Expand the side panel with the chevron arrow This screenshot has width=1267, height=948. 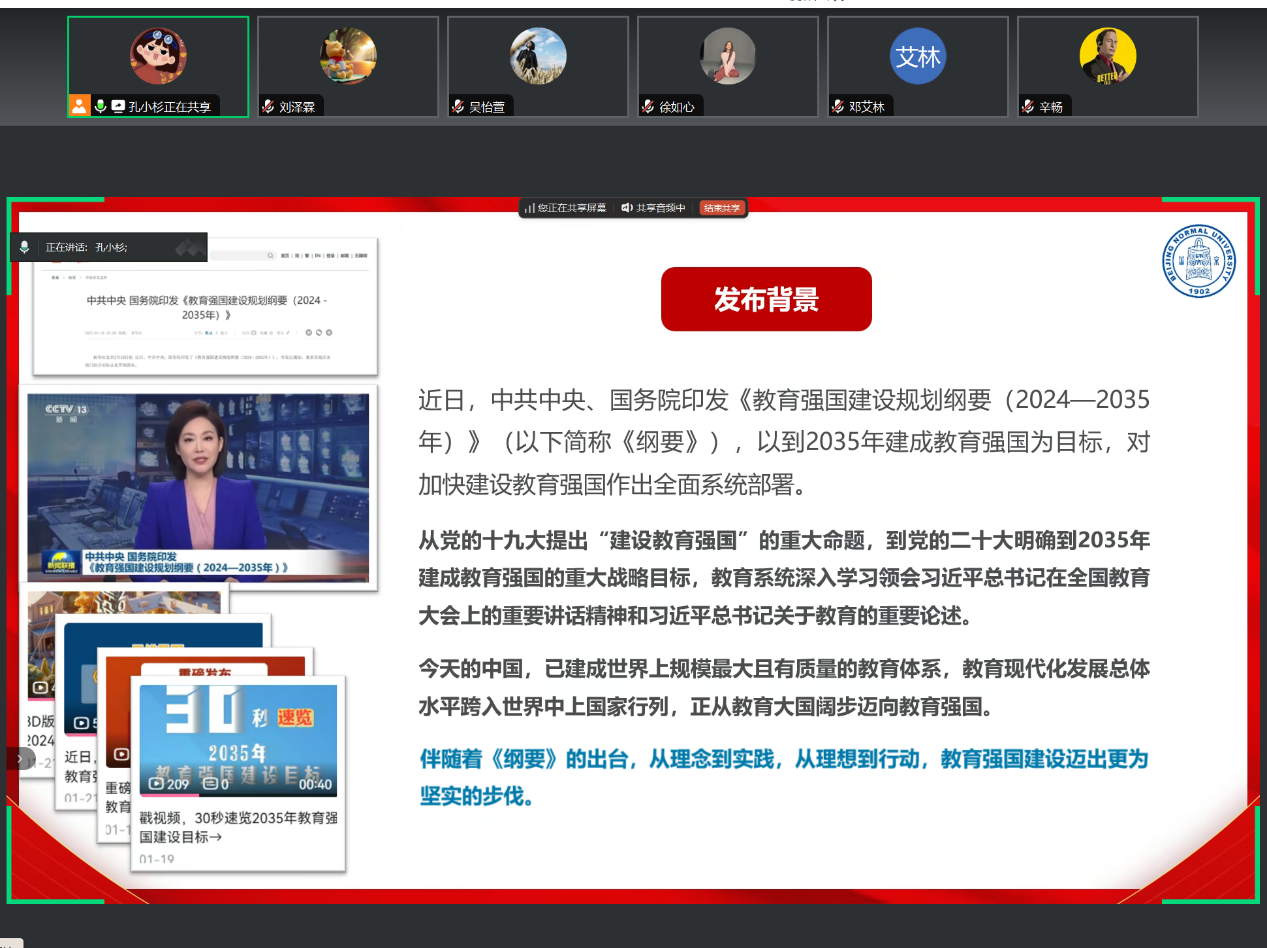[20, 758]
